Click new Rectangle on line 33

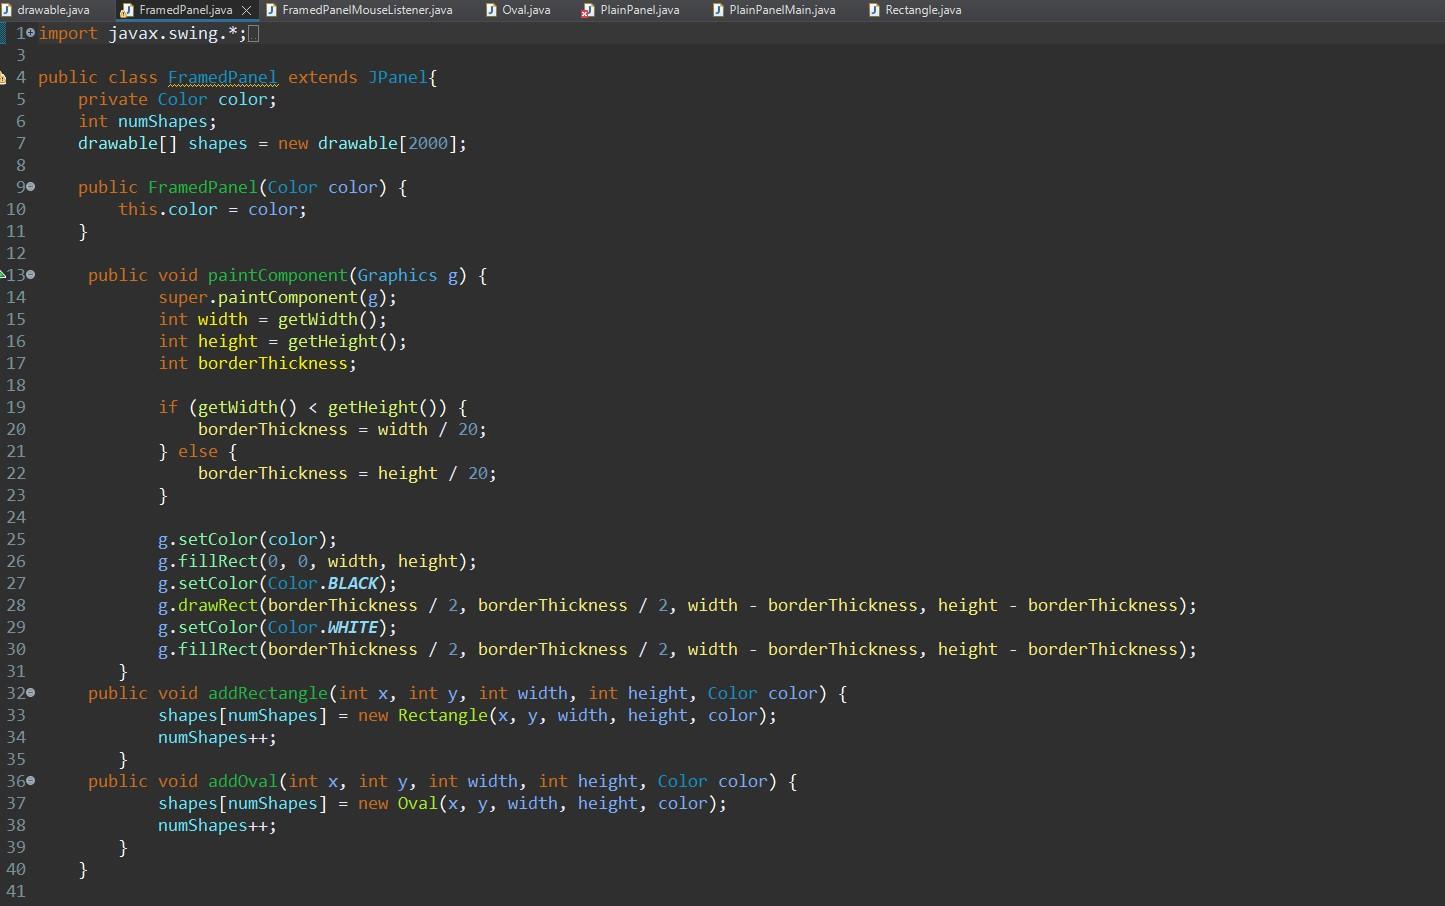point(422,715)
